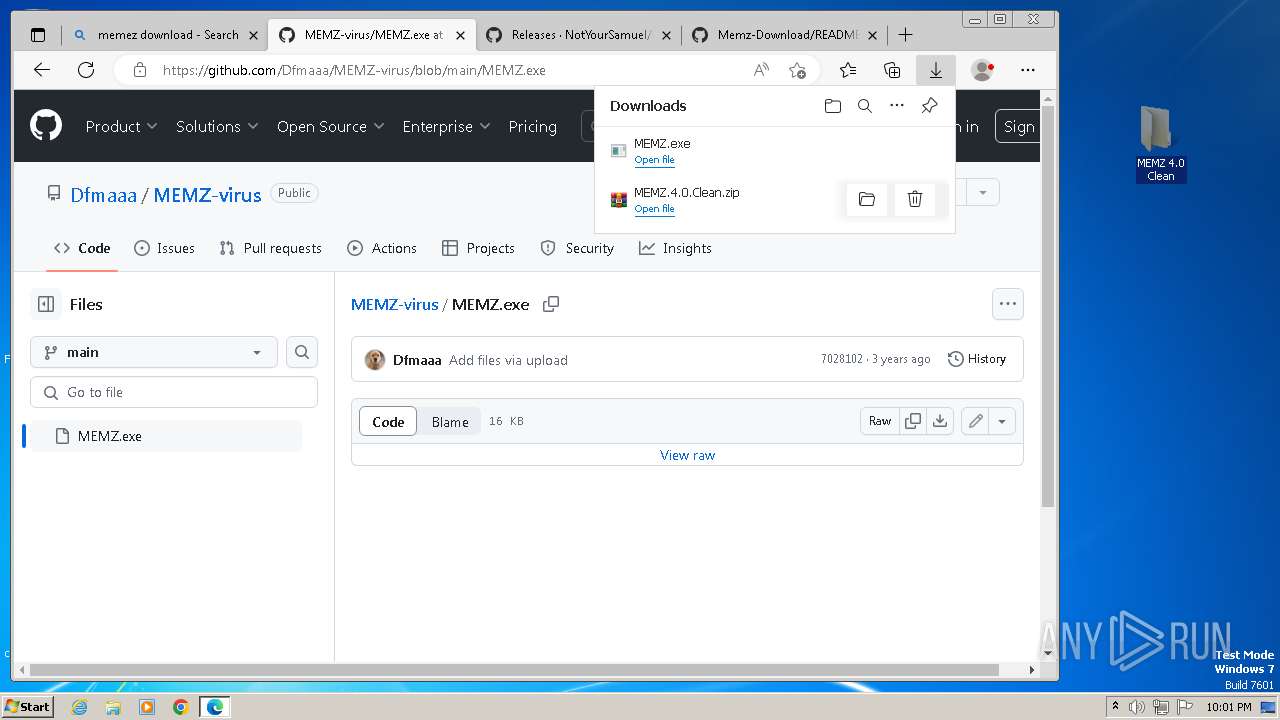This screenshot has height=720, width=1280.
Task: Open the Security tab
Action: 577,248
